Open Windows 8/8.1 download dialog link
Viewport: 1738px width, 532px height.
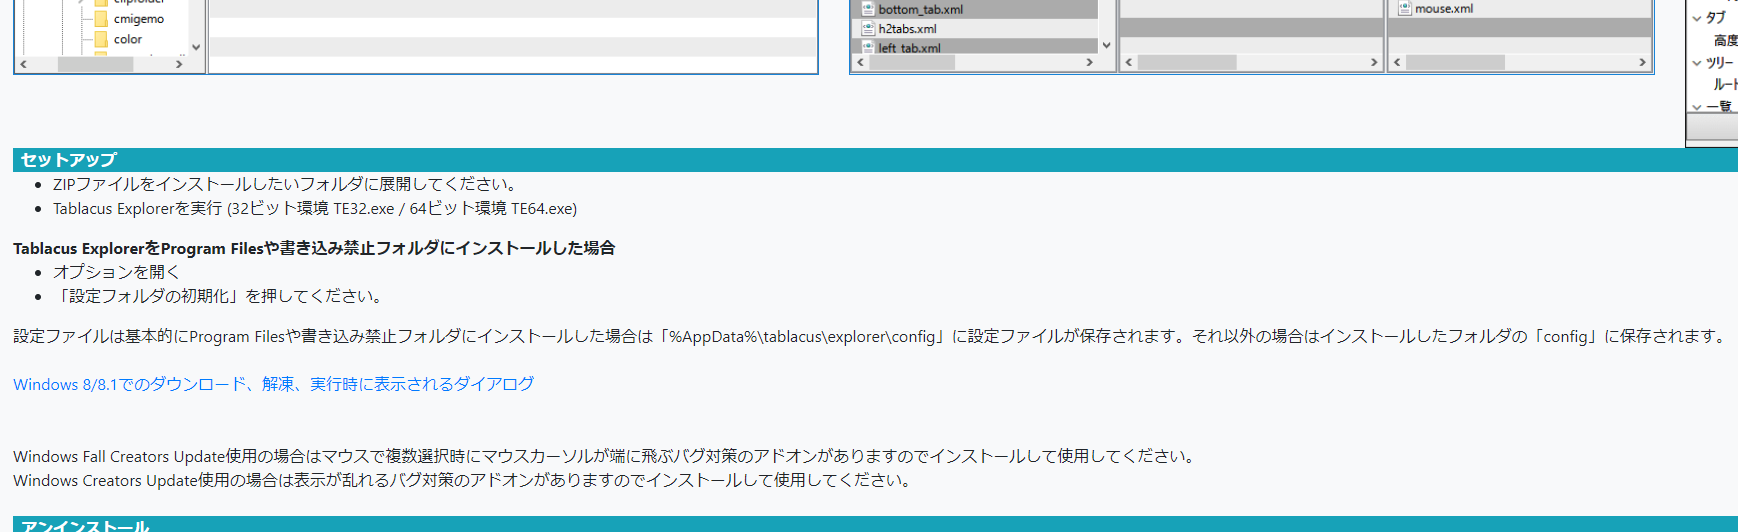(273, 384)
